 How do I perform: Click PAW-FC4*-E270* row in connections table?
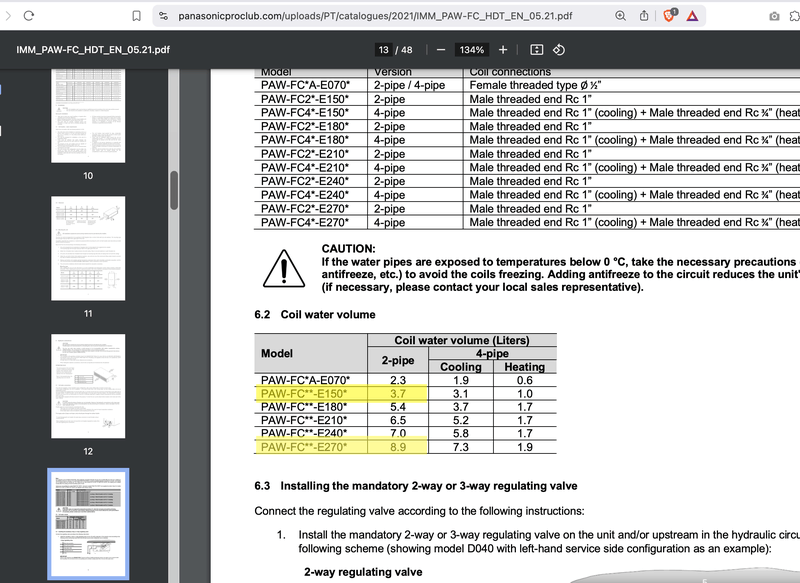coord(305,222)
